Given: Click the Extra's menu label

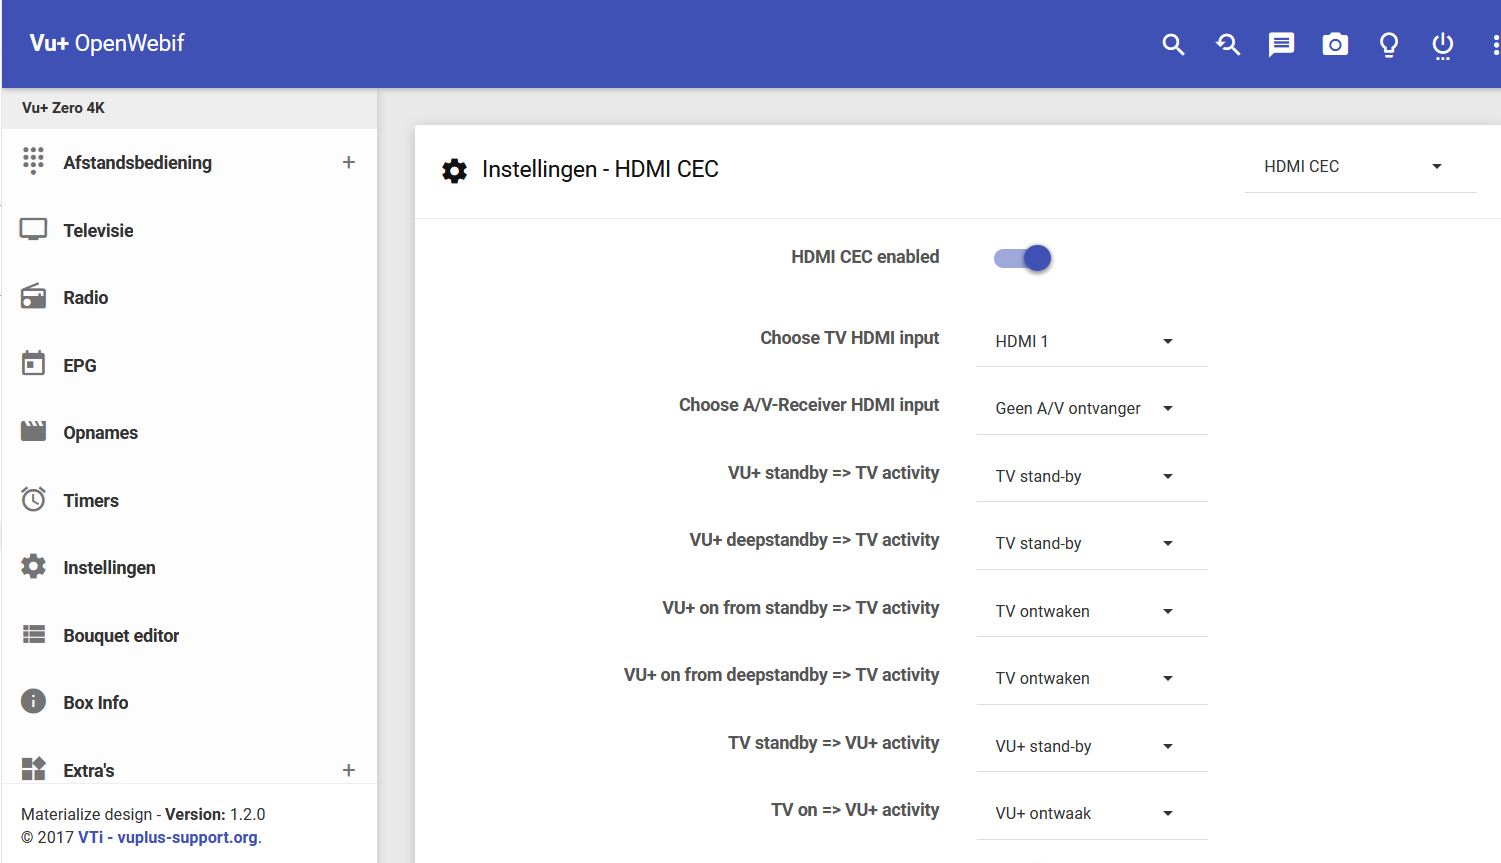Looking at the screenshot, I should (x=89, y=771).
